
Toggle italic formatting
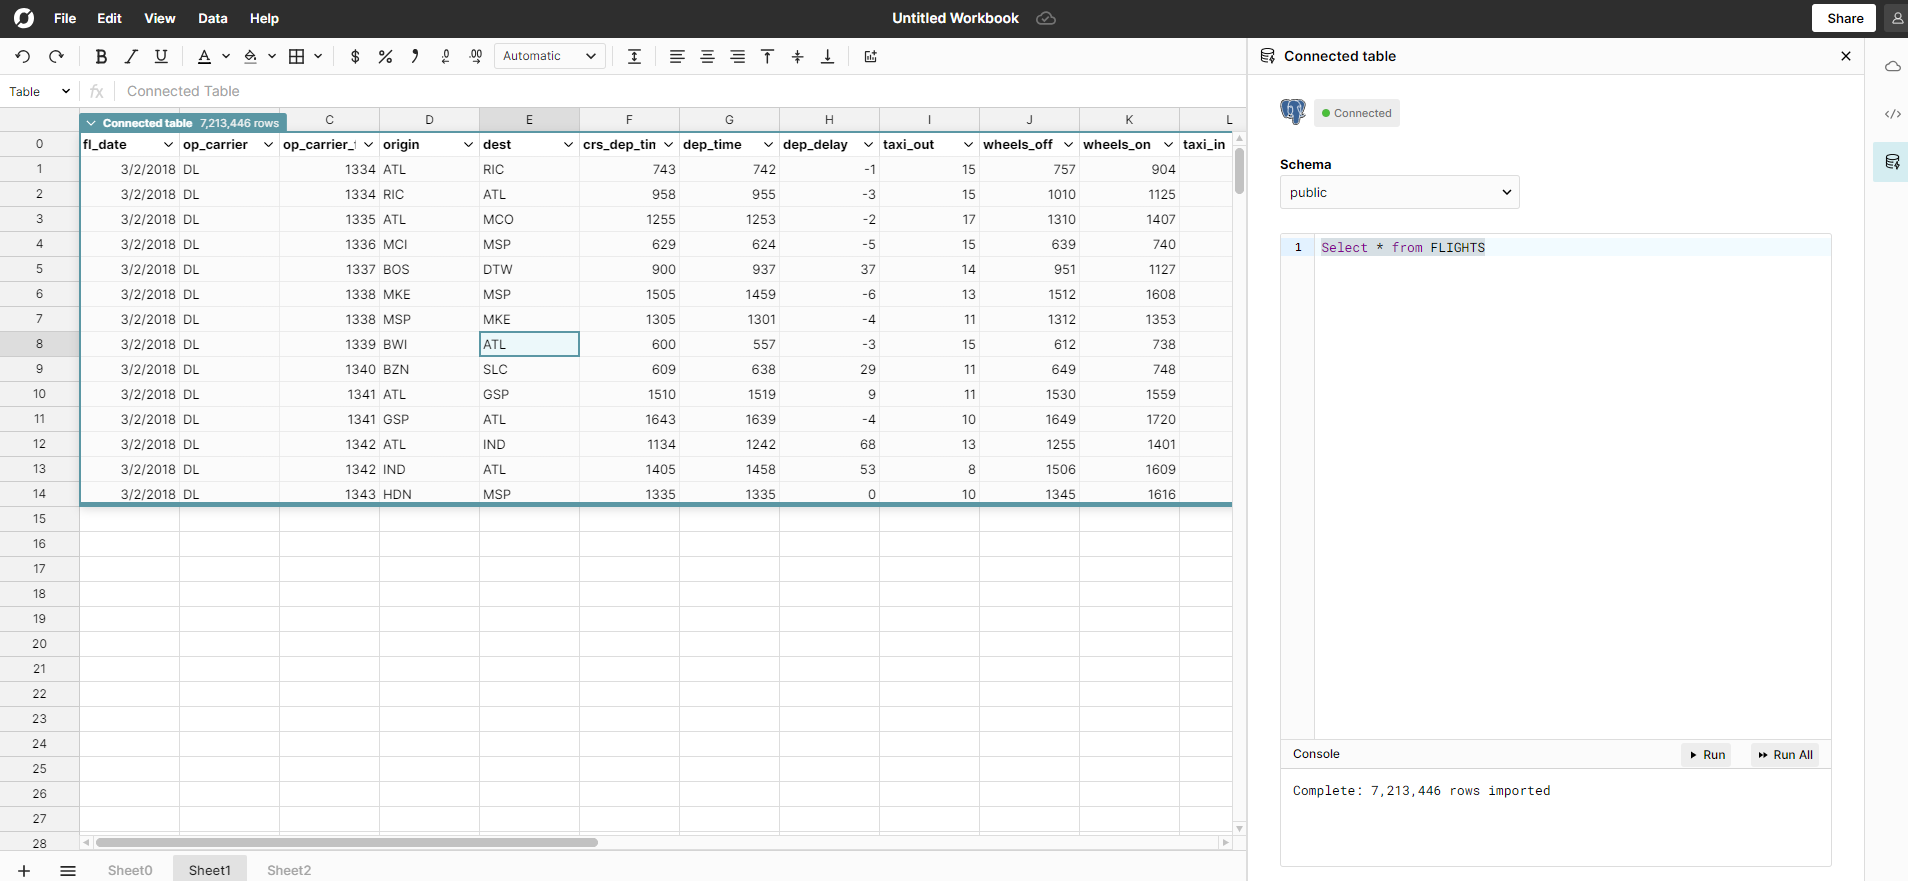coord(131,57)
